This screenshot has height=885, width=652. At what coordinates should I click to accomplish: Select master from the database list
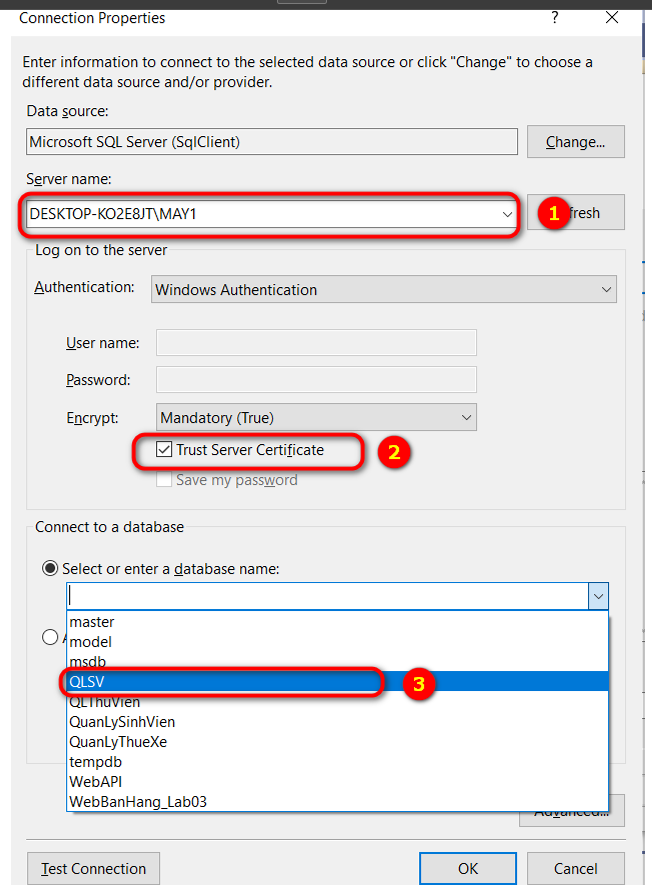(92, 622)
